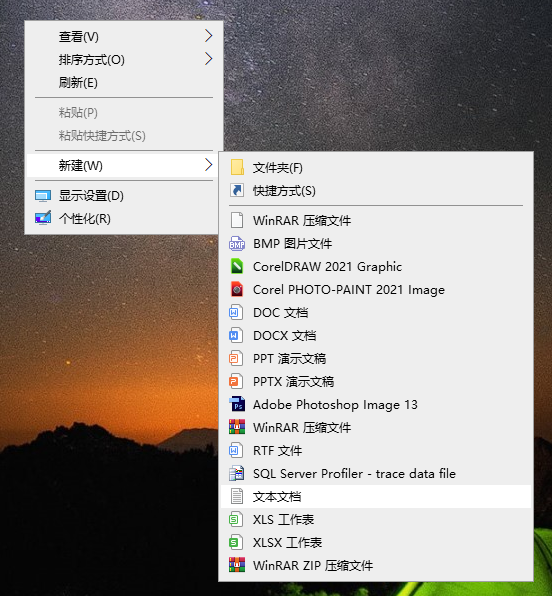This screenshot has width=552, height=596.
Task: Click the Adobe Photoshop Image 13 Ps icon
Action: click(x=237, y=404)
